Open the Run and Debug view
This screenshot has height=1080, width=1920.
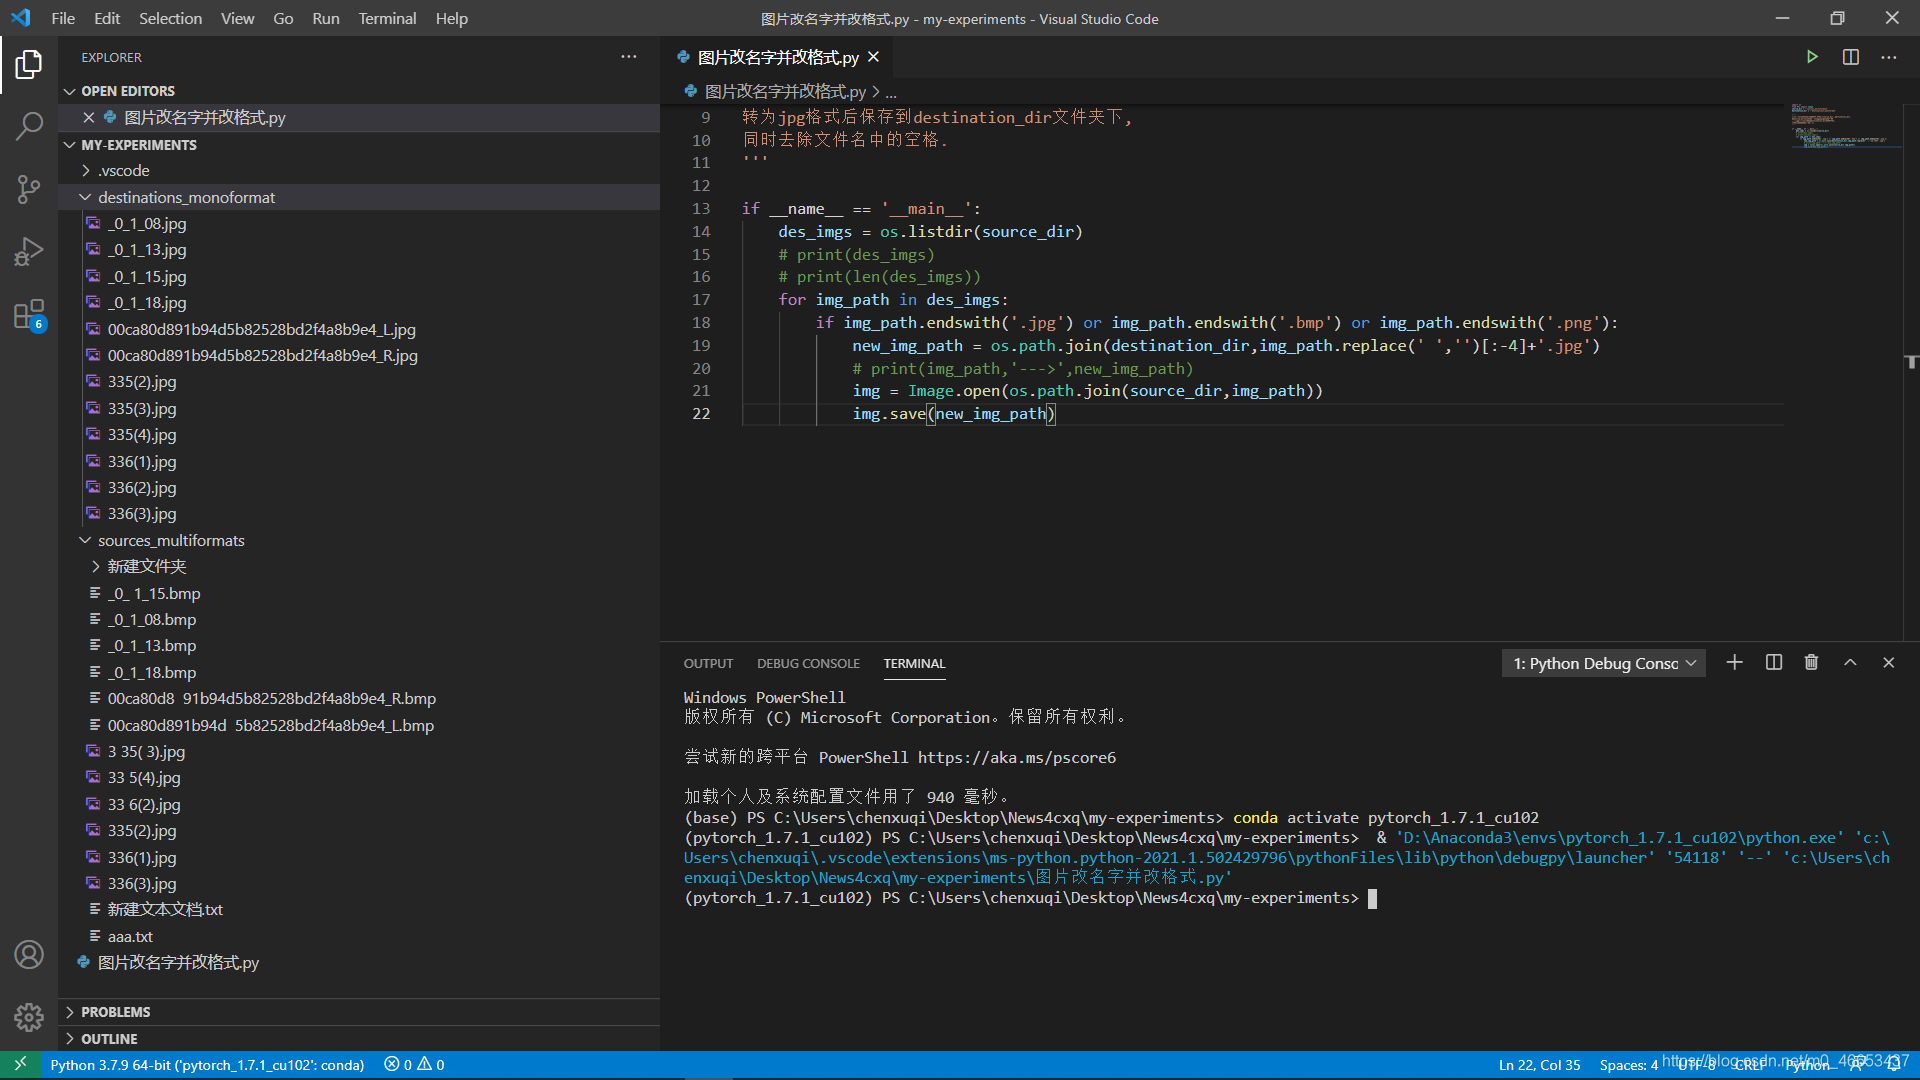point(29,251)
